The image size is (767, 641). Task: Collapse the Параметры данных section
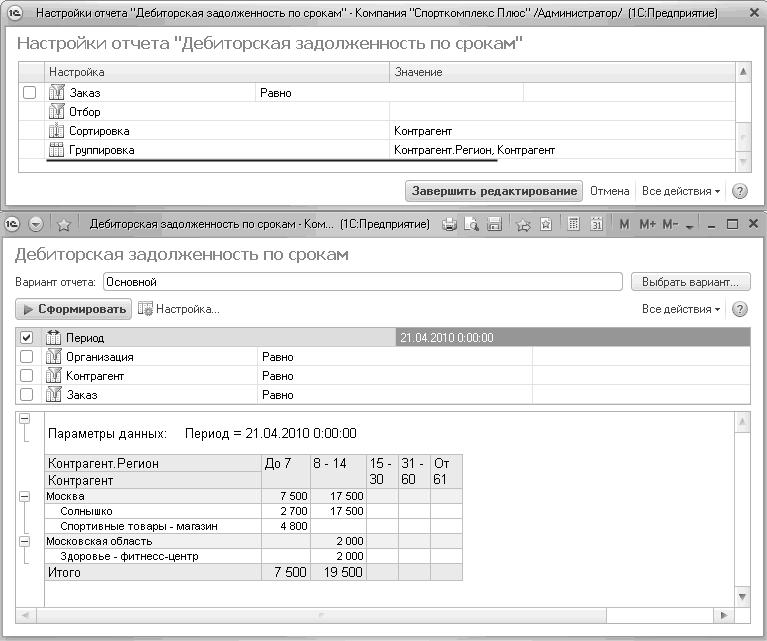pyautogui.click(x=24, y=418)
